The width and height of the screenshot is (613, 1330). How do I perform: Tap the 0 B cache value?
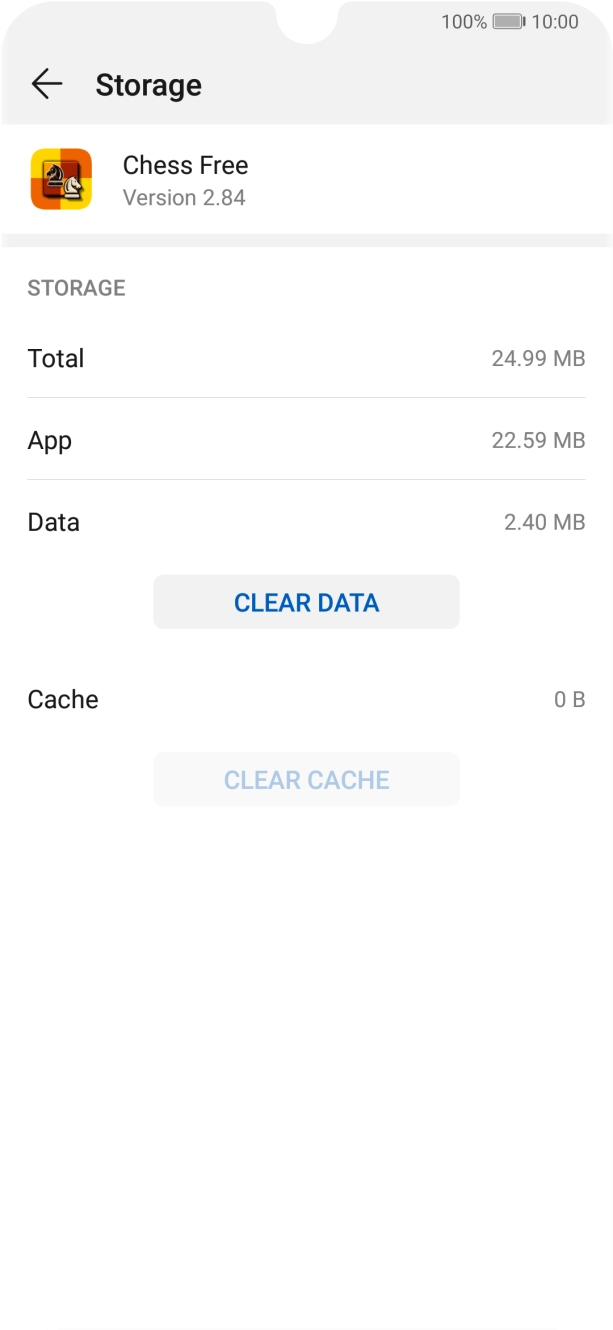click(x=569, y=700)
